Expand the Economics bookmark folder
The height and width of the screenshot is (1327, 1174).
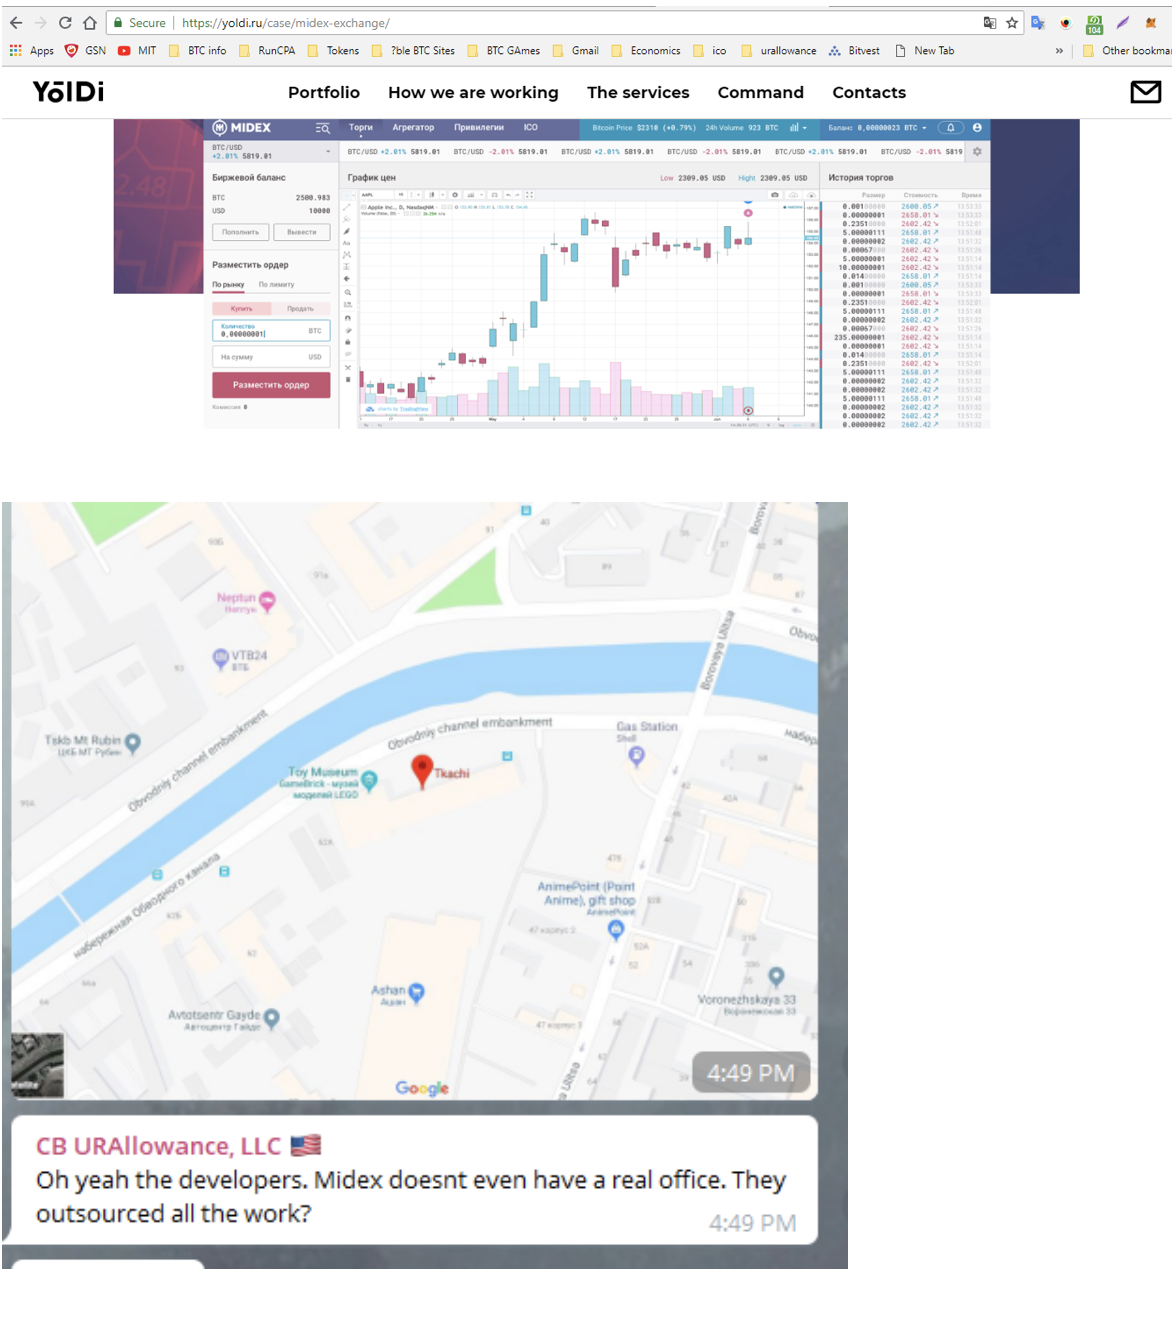tap(645, 50)
